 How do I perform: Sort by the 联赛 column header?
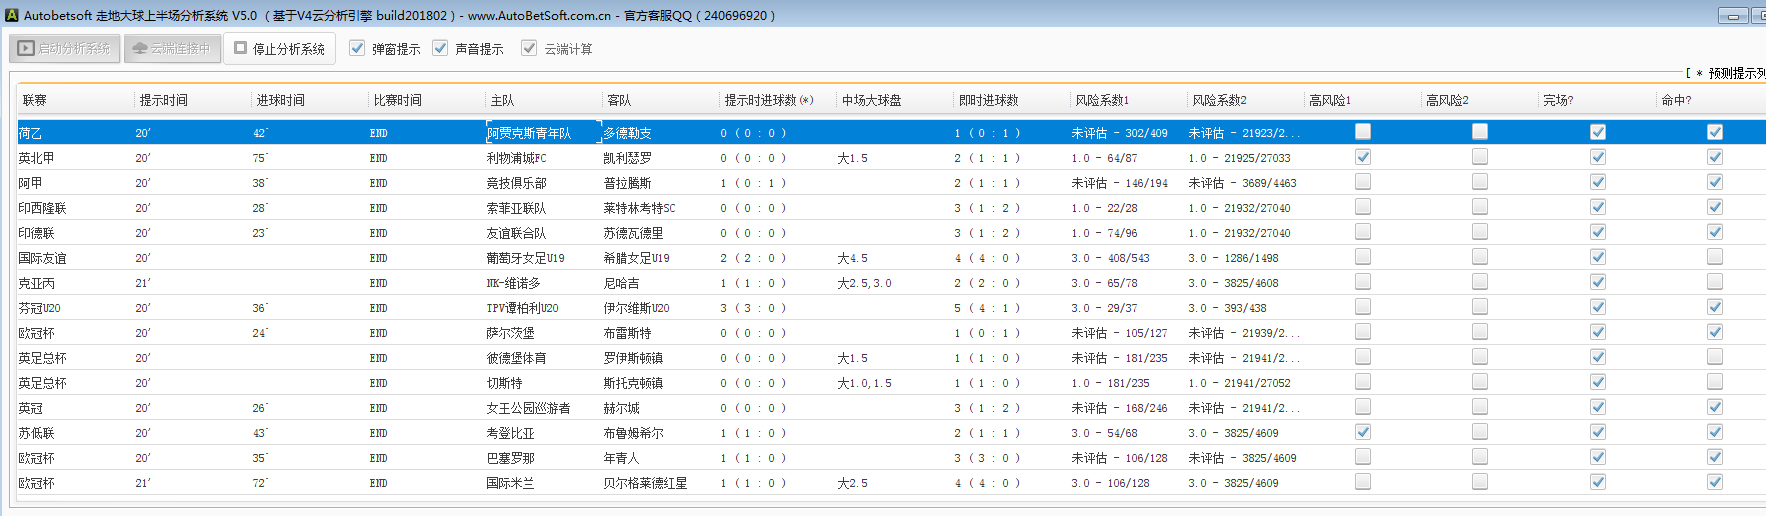tap(35, 100)
